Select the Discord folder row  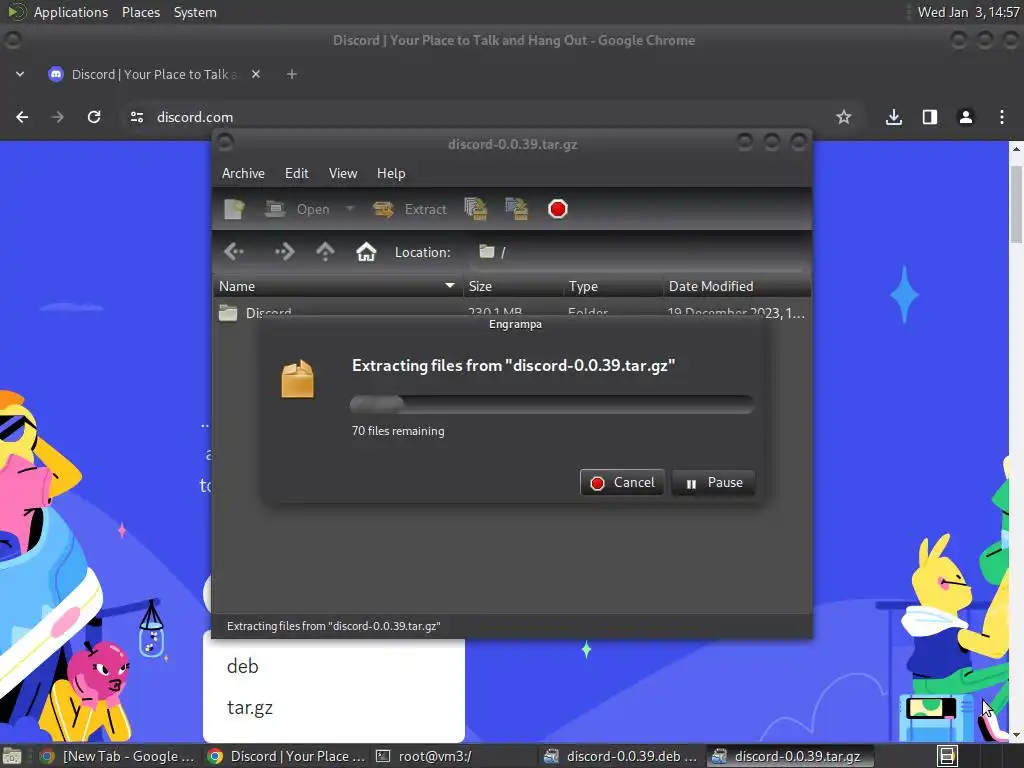coord(512,312)
